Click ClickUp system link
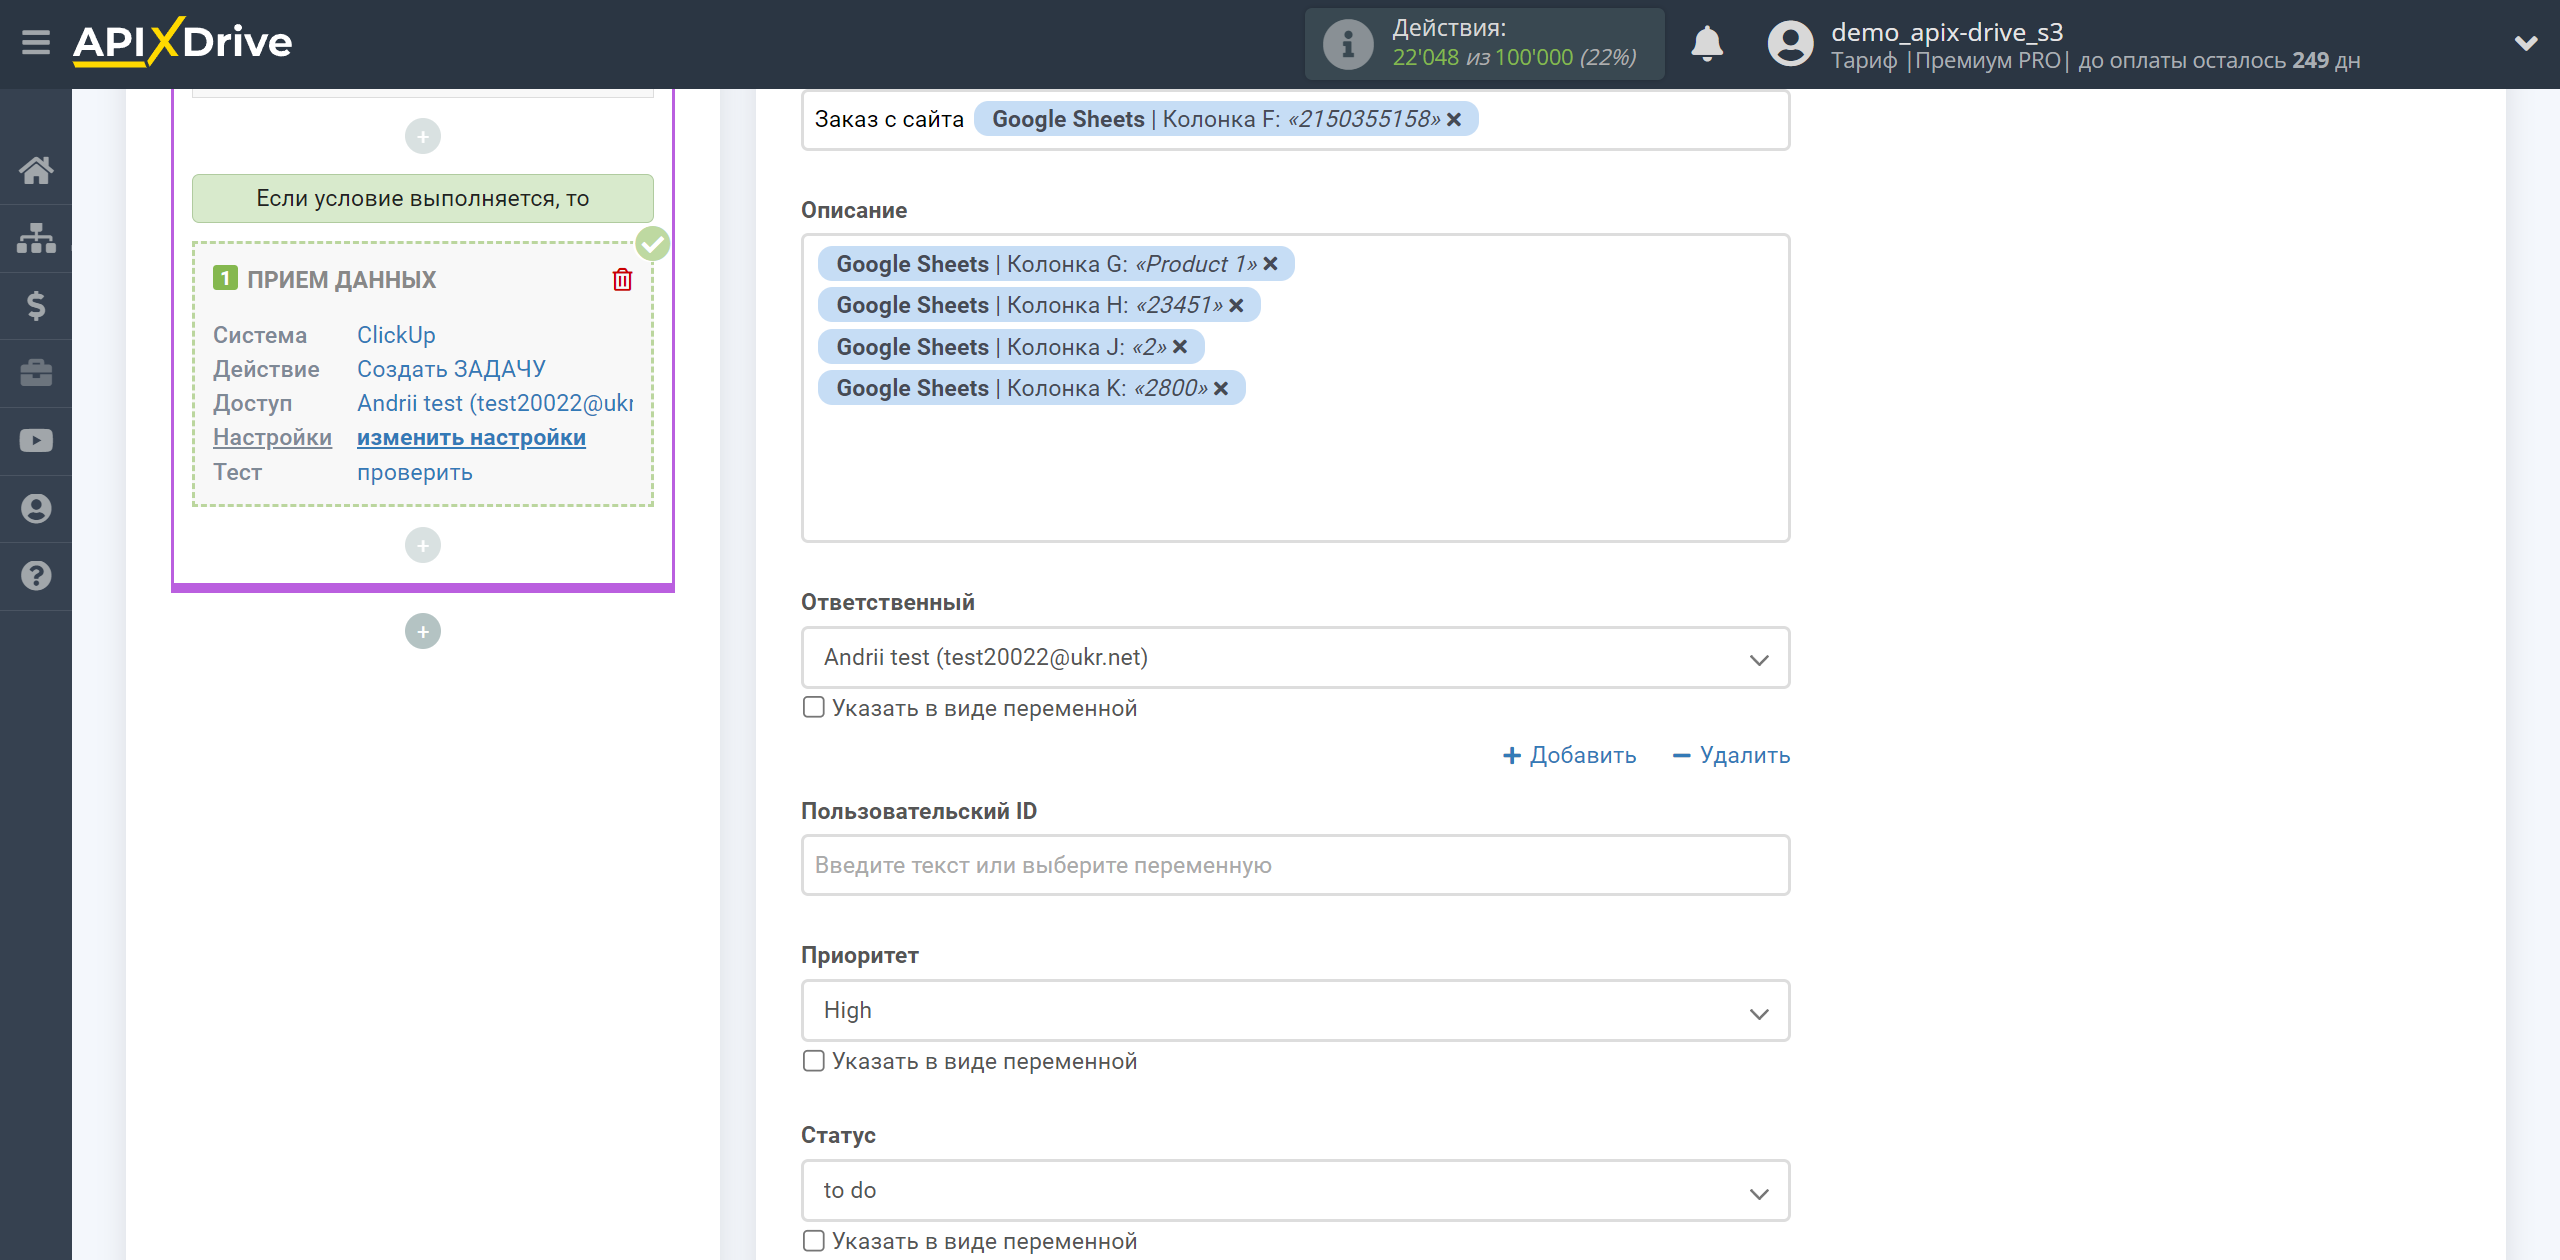Viewport: 2560px width, 1260px height. [396, 335]
